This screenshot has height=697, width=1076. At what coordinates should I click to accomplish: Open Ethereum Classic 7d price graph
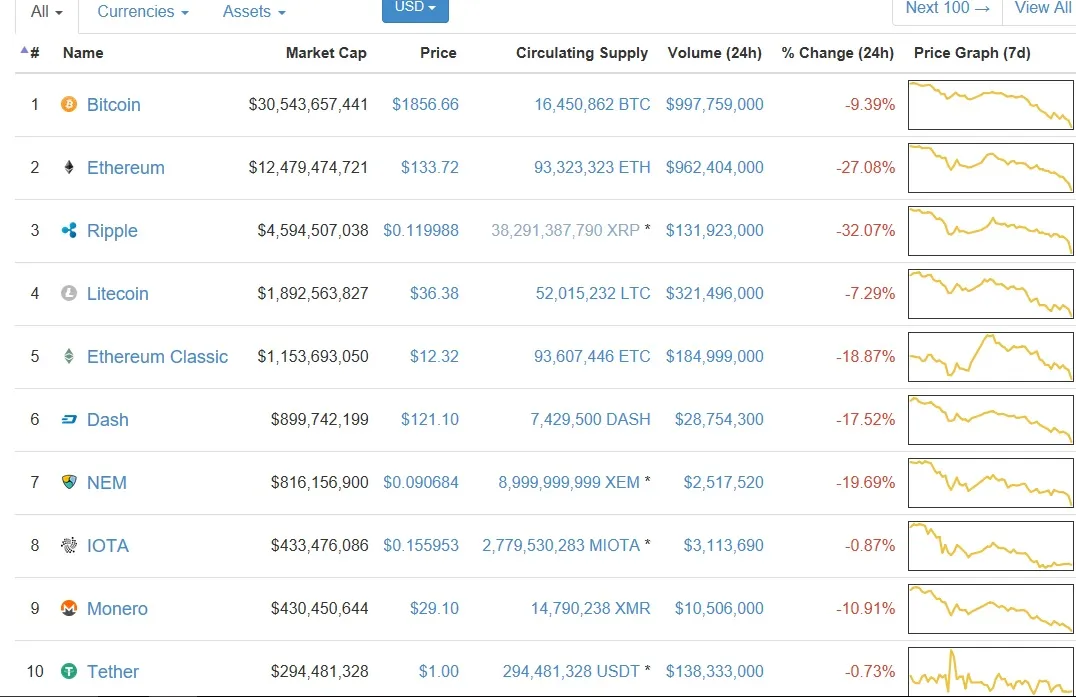coord(990,357)
